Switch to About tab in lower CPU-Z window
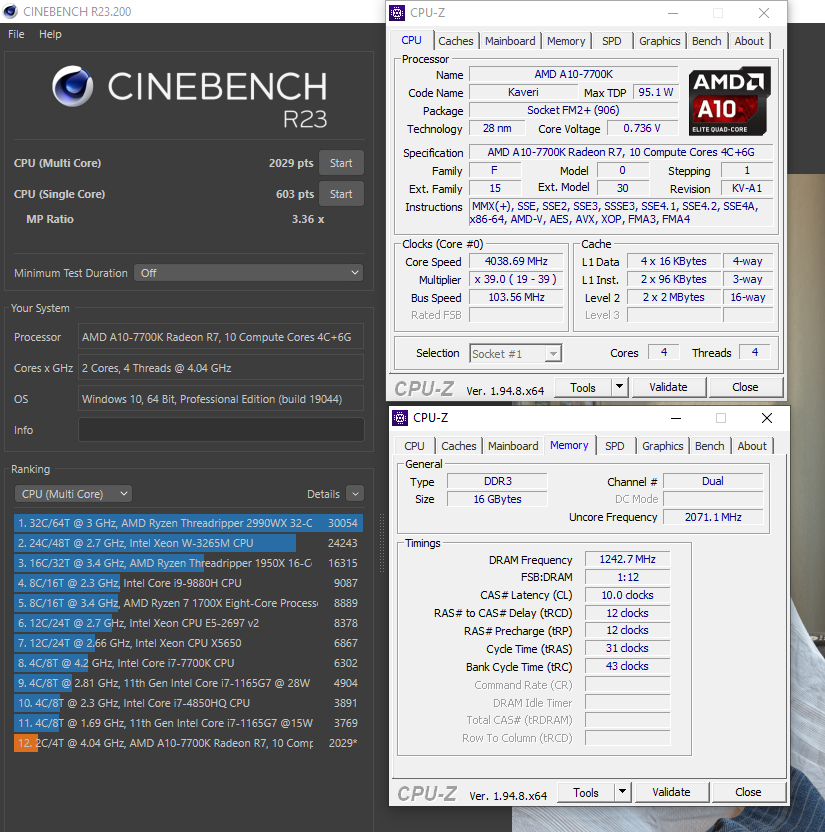825x832 pixels. pos(752,446)
